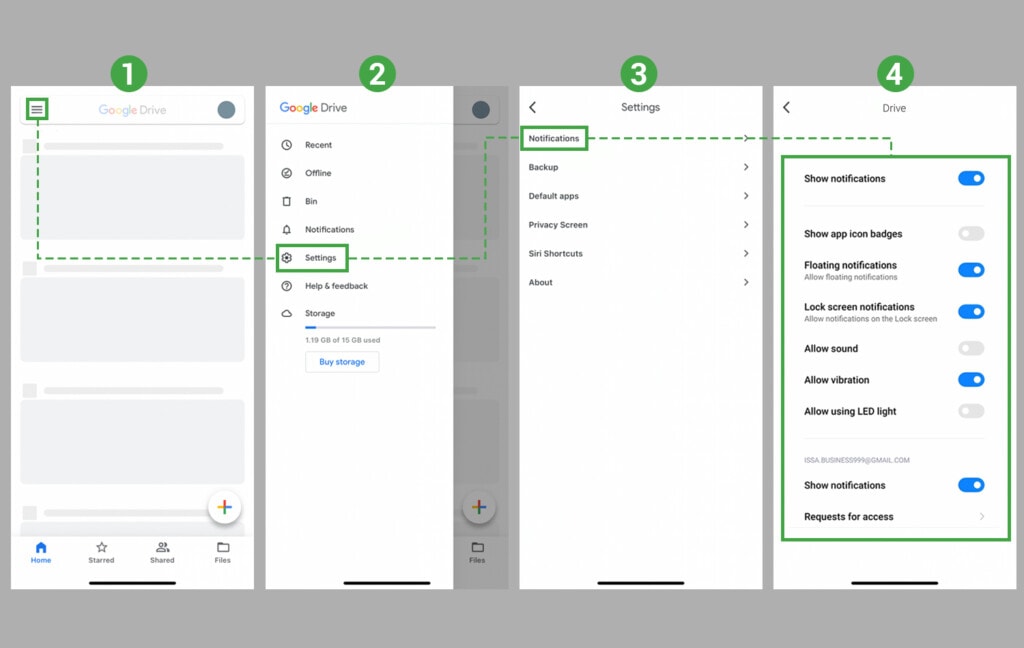Tap the dimmed plus button behind the side menu
Image resolution: width=1024 pixels, height=648 pixels.
[x=479, y=507]
